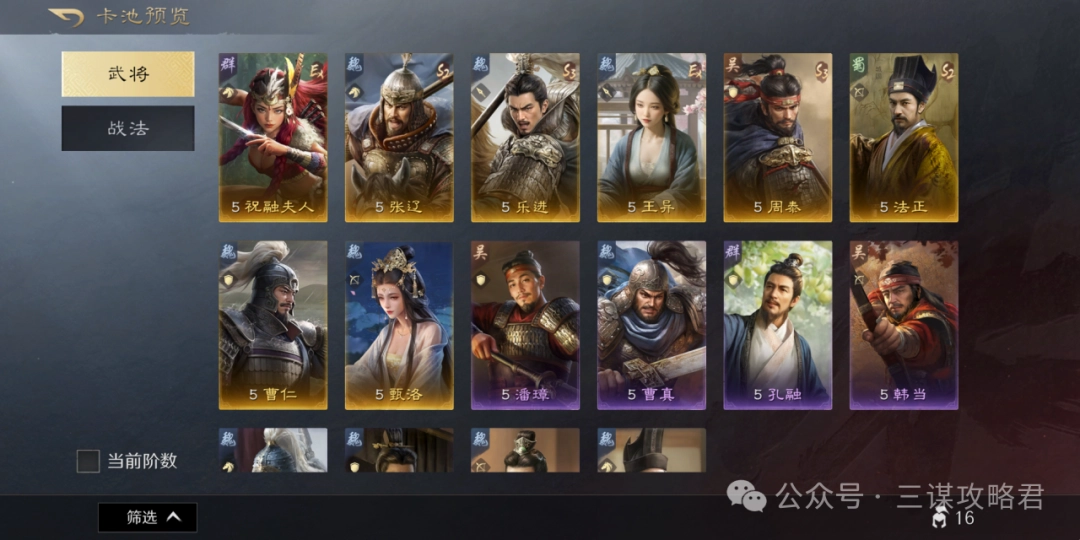Image resolution: width=1080 pixels, height=540 pixels.
Task: Switch to the 战法 tab
Action: tap(128, 128)
